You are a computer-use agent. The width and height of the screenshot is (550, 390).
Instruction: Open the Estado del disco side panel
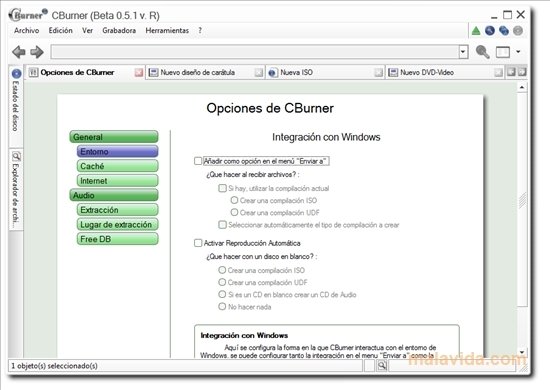(x=16, y=101)
